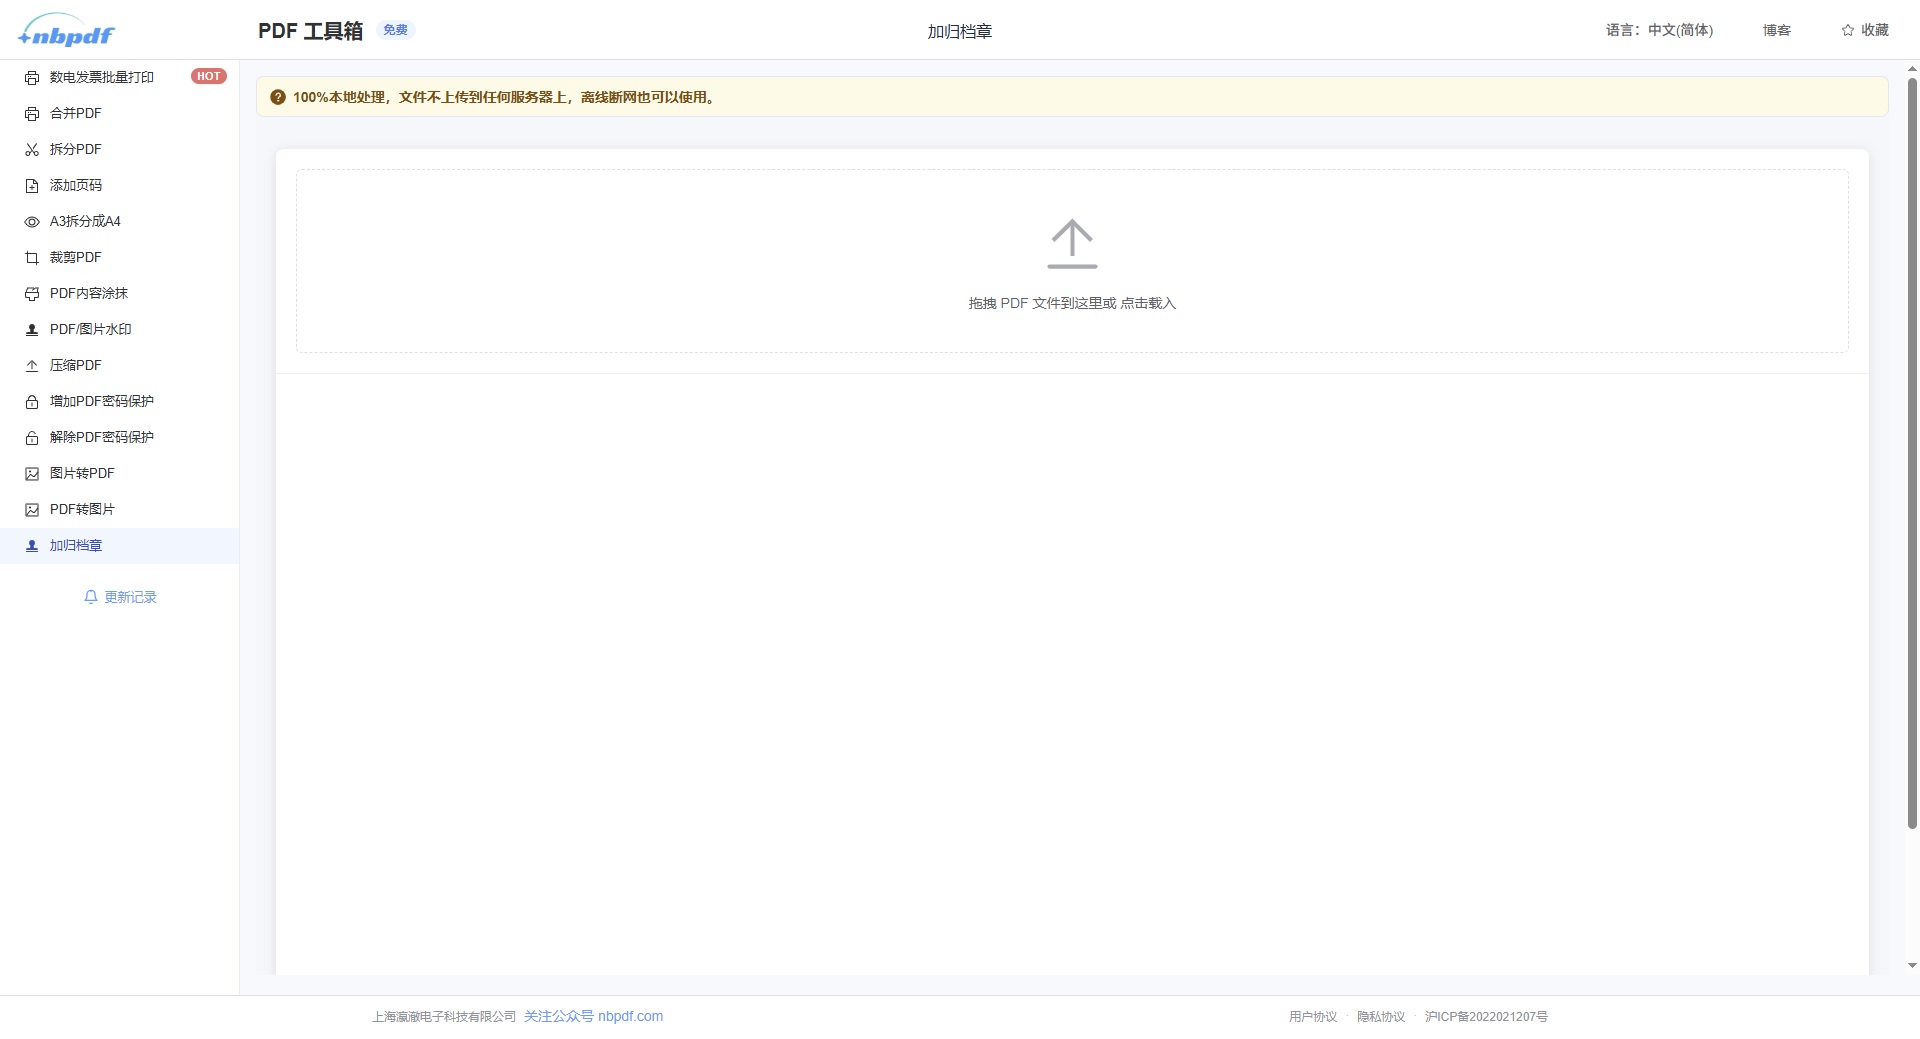1920x1039 pixels.
Task: Open 裁剪PDF via the crop icon
Action: click(31, 257)
